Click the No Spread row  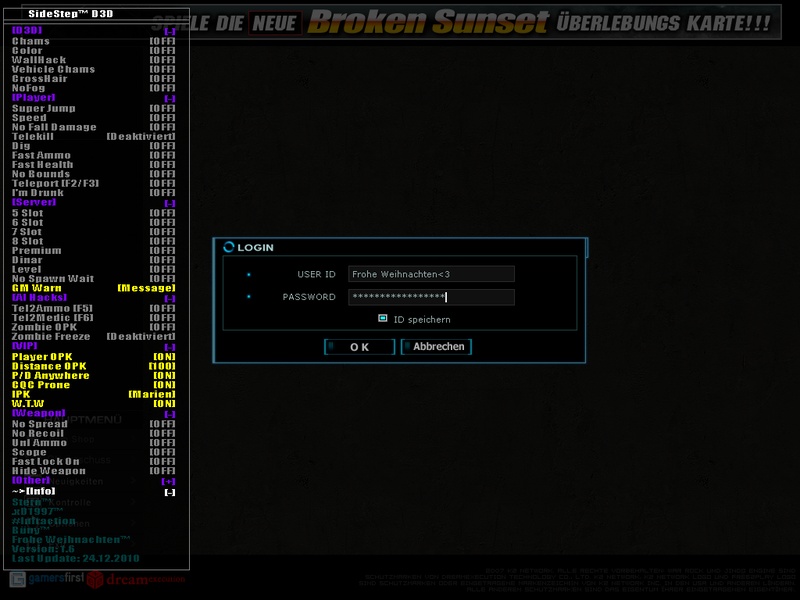(x=93, y=424)
